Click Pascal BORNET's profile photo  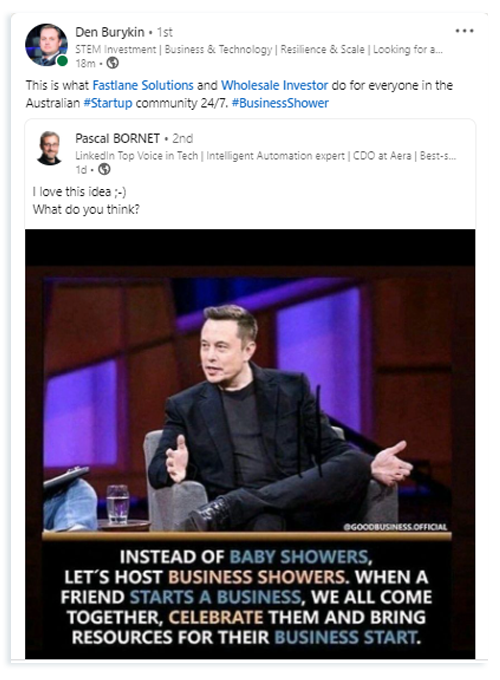[x=50, y=148]
